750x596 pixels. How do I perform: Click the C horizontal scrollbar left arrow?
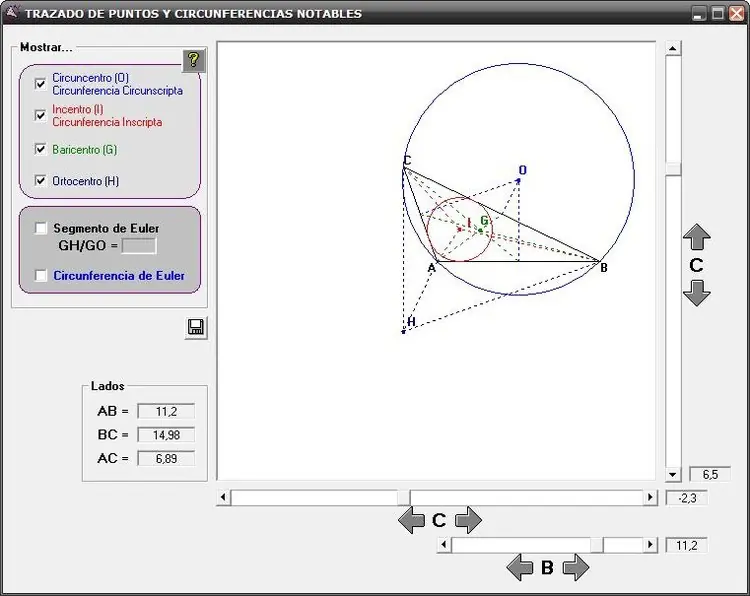[x=223, y=497]
